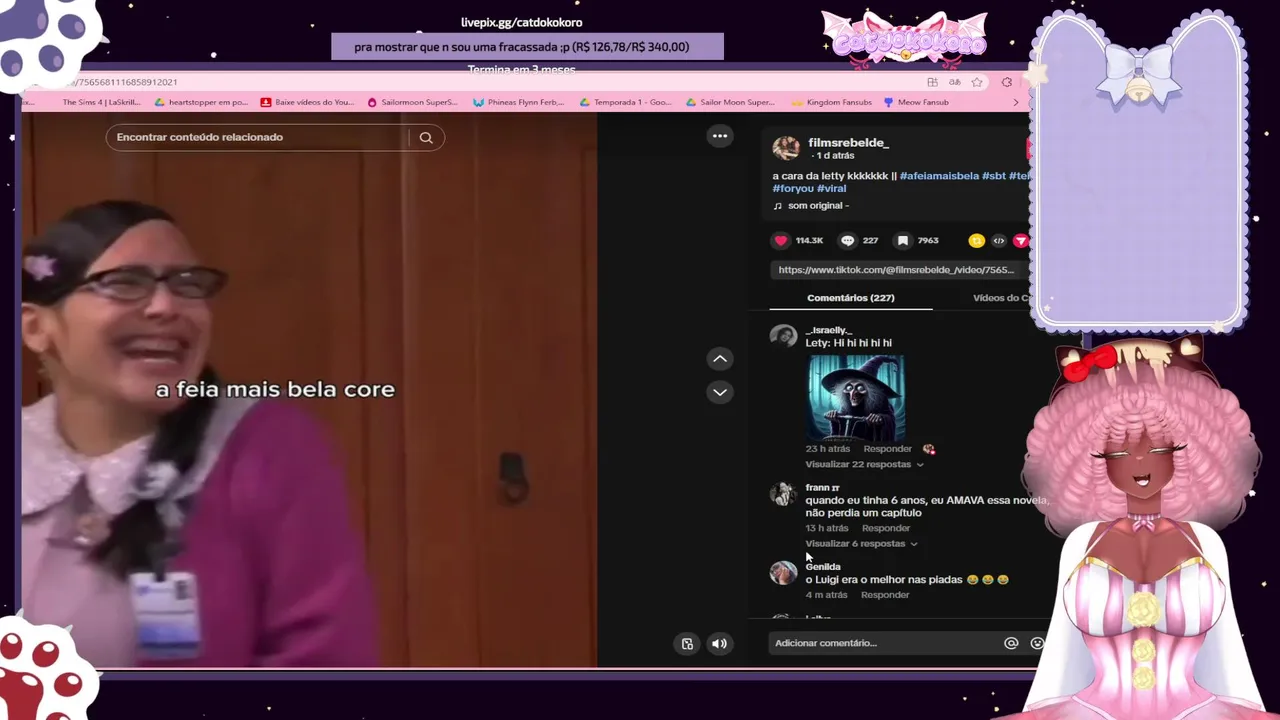Screen dimensions: 1280x720
Task: Go to previous video with up arrow
Action: 720,359
